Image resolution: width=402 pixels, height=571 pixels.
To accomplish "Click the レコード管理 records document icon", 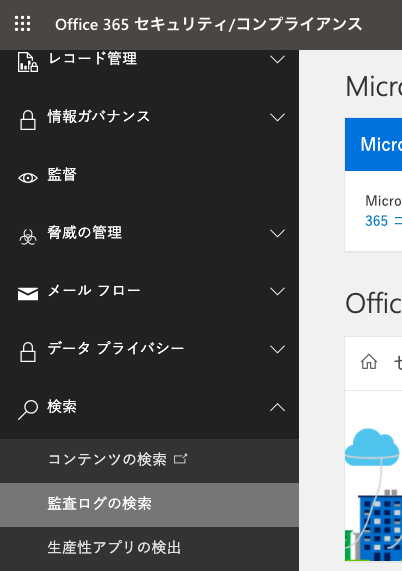I will coord(28,62).
